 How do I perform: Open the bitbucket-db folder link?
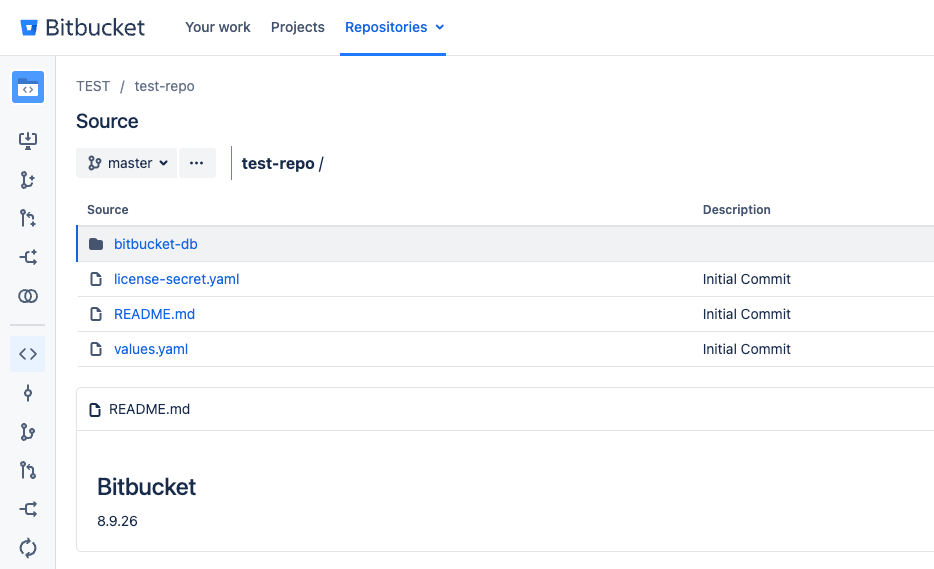coord(155,244)
